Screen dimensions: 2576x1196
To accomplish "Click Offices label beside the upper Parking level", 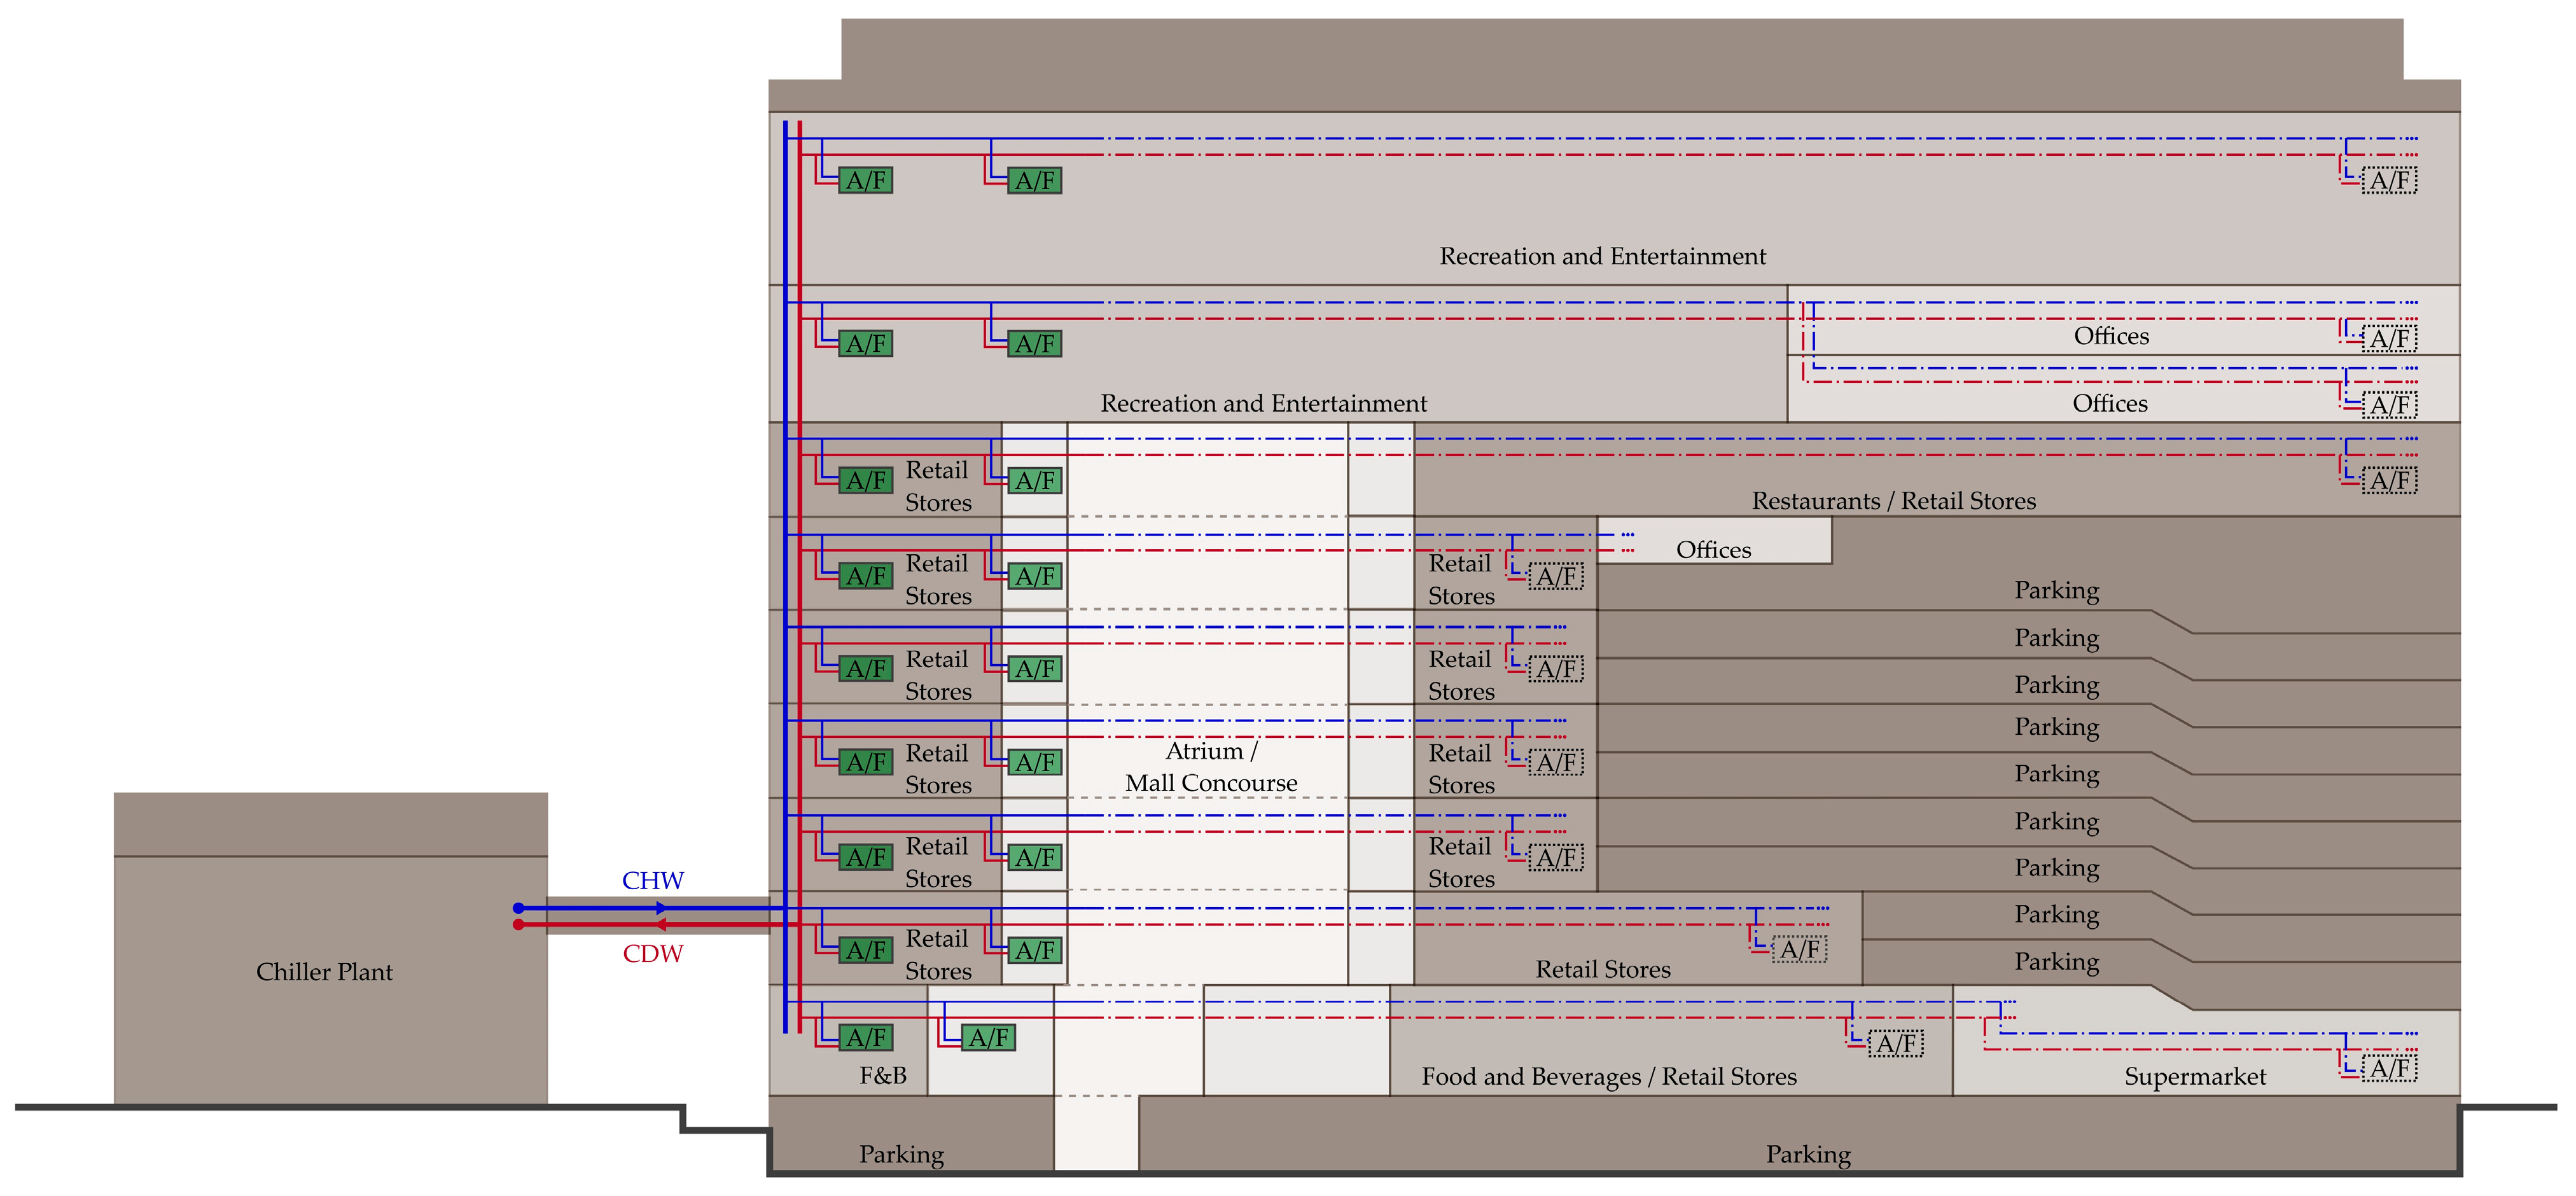I will [x=1713, y=549].
